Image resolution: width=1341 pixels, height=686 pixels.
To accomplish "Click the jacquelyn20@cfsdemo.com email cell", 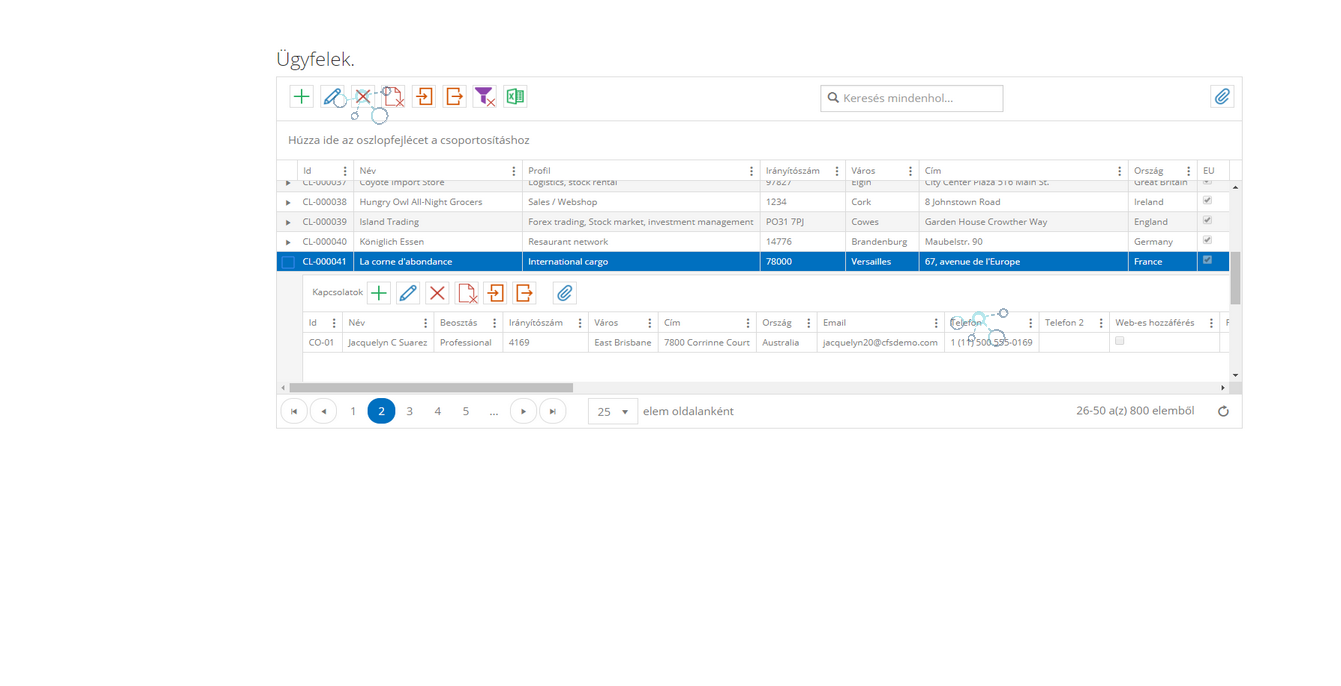I will coord(880,342).
